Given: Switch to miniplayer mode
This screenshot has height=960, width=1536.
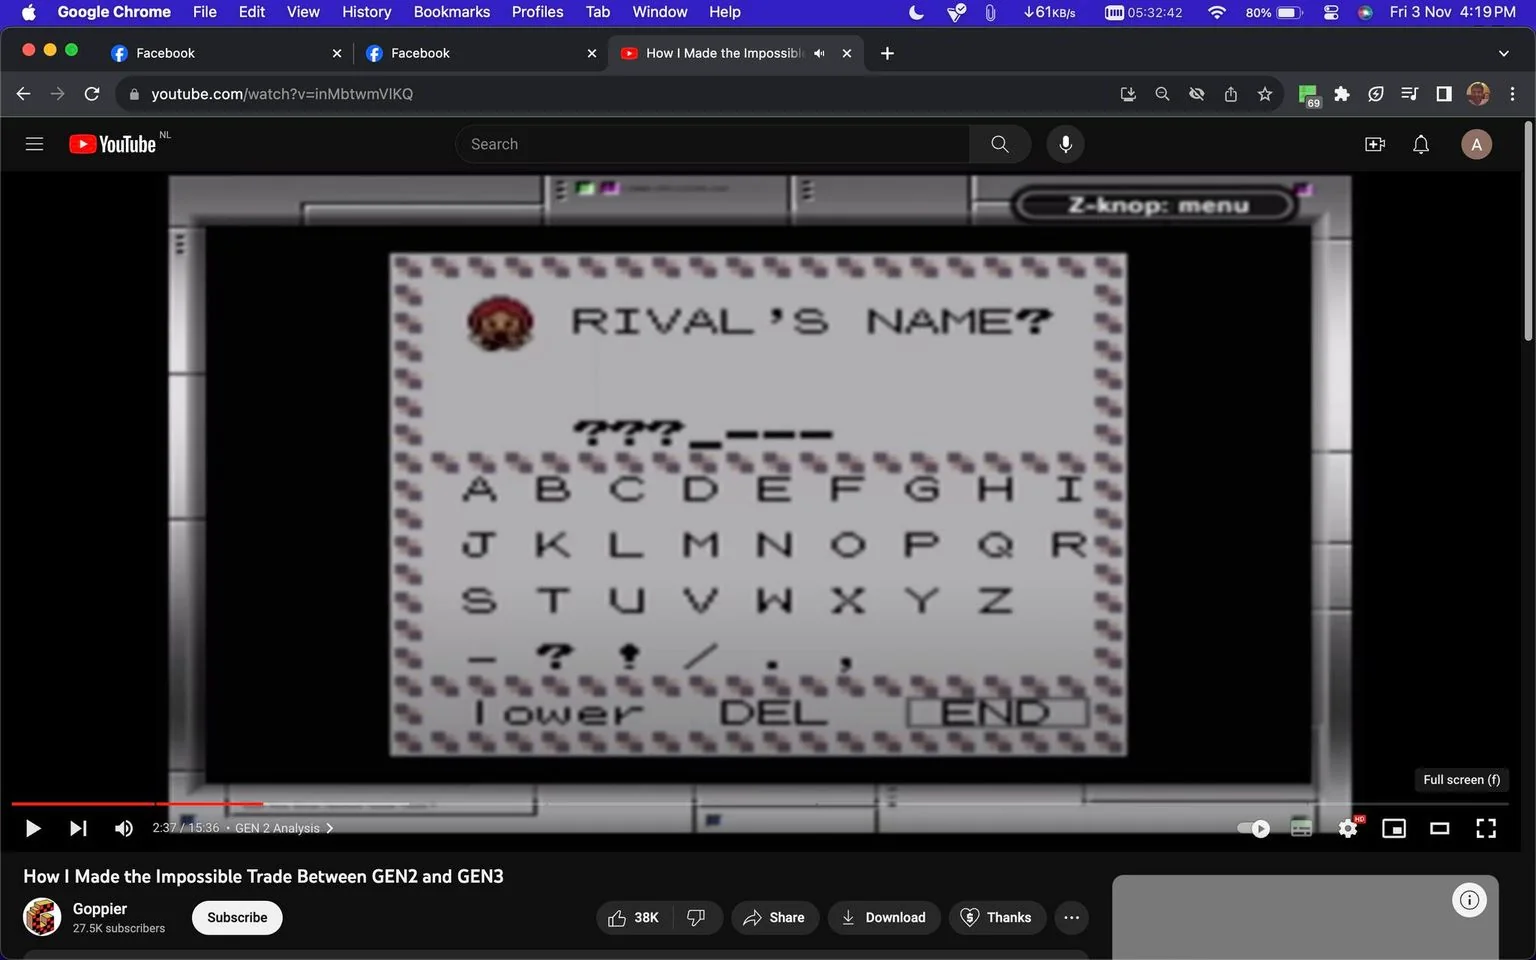Looking at the screenshot, I should tap(1394, 828).
